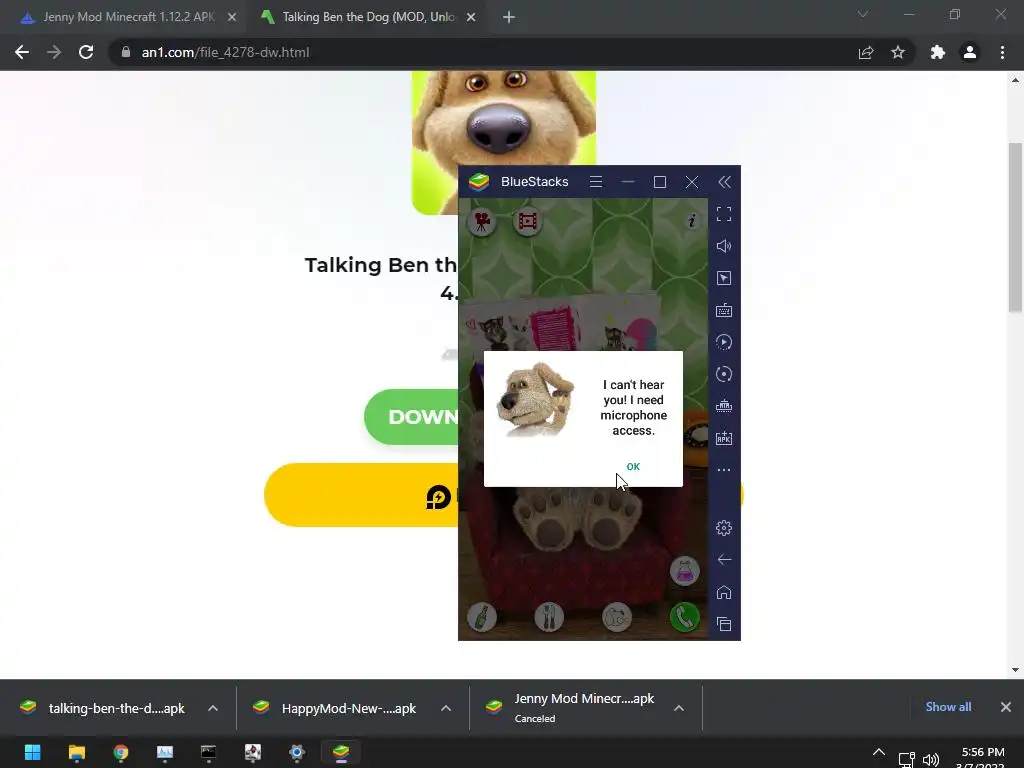This screenshot has height=768, width=1024.
Task: Open BlueStacks settings gear
Action: click(x=724, y=528)
